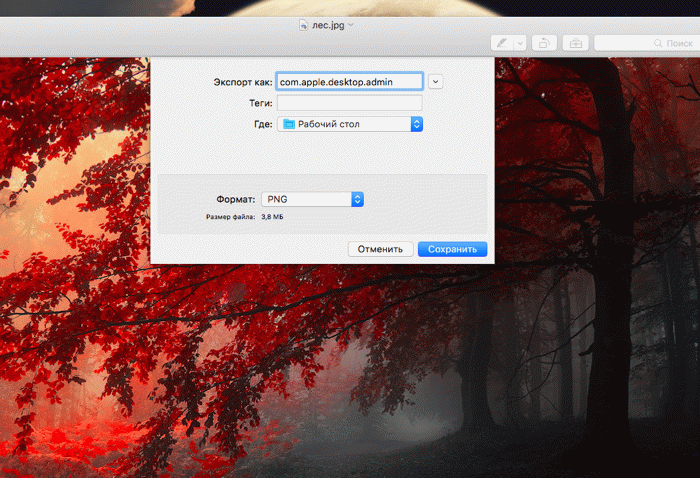Image resolution: width=700 pixels, height=478 pixels.
Task: Click the blue folder icon beside Рабочий стол
Action: point(289,124)
